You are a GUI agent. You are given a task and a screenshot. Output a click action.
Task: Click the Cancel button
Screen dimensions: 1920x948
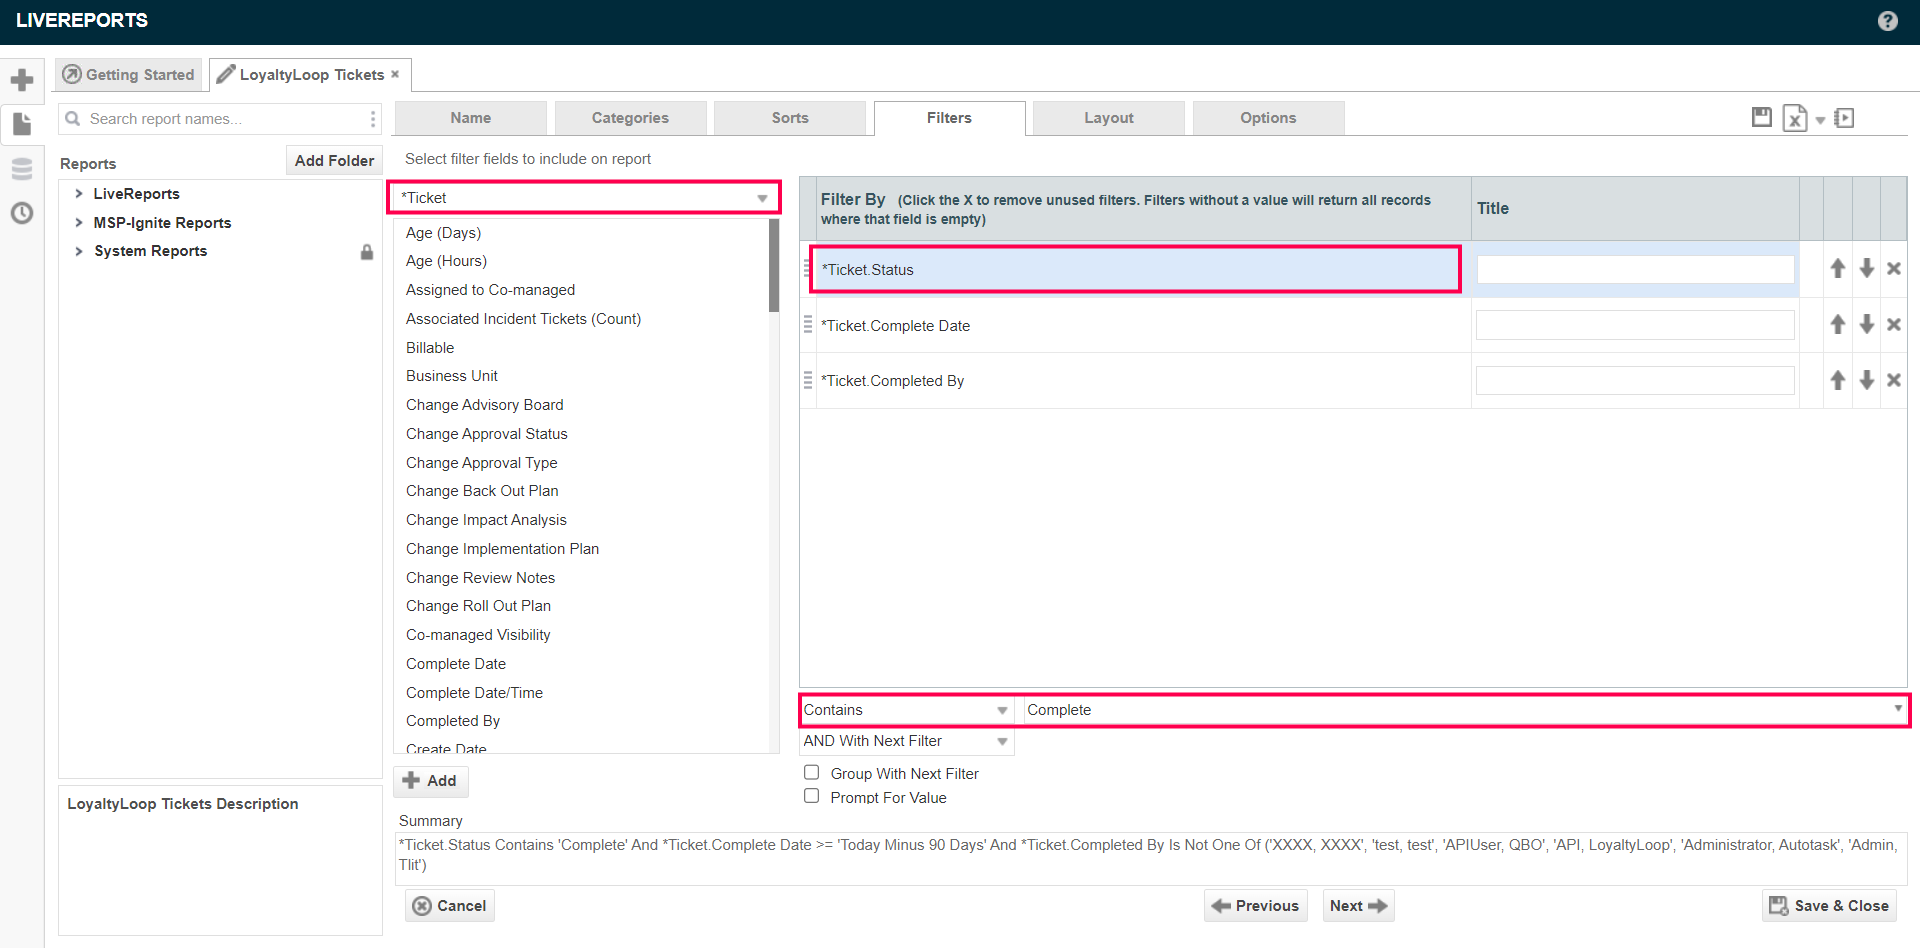tap(450, 906)
